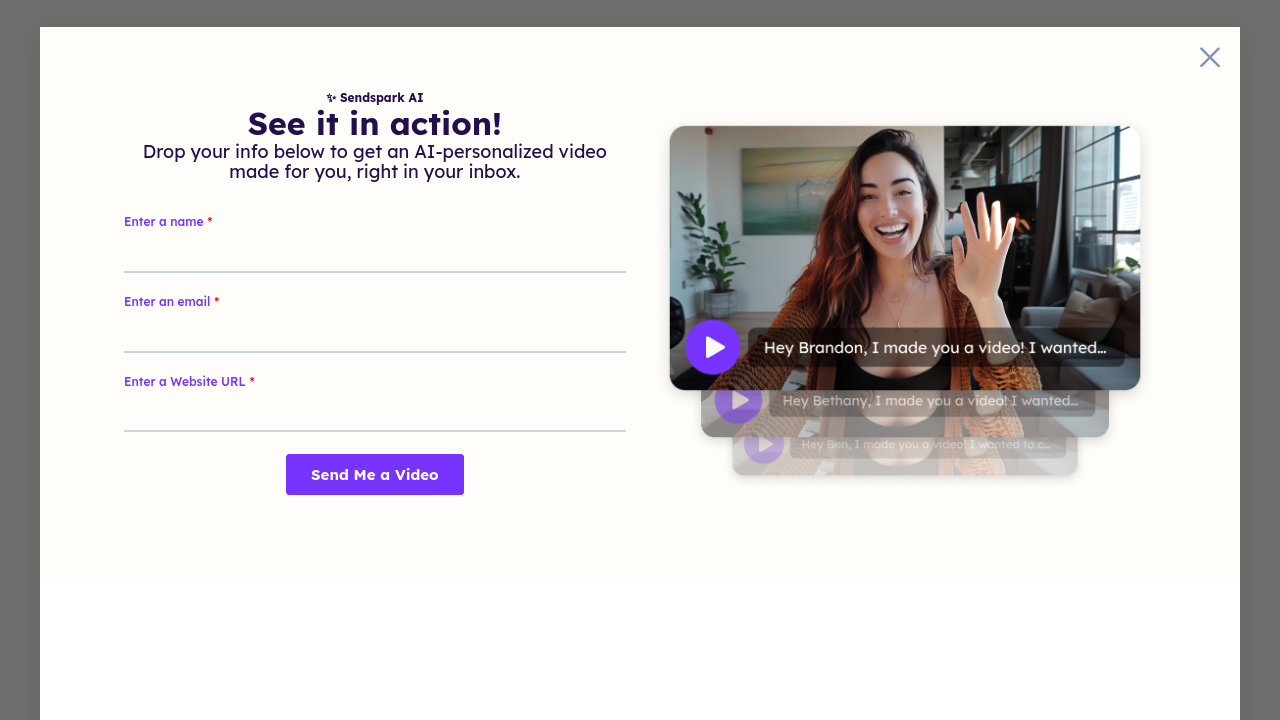This screenshot has width=1280, height=720.
Task: Click the Sendspark AI brand text
Action: tap(381, 98)
